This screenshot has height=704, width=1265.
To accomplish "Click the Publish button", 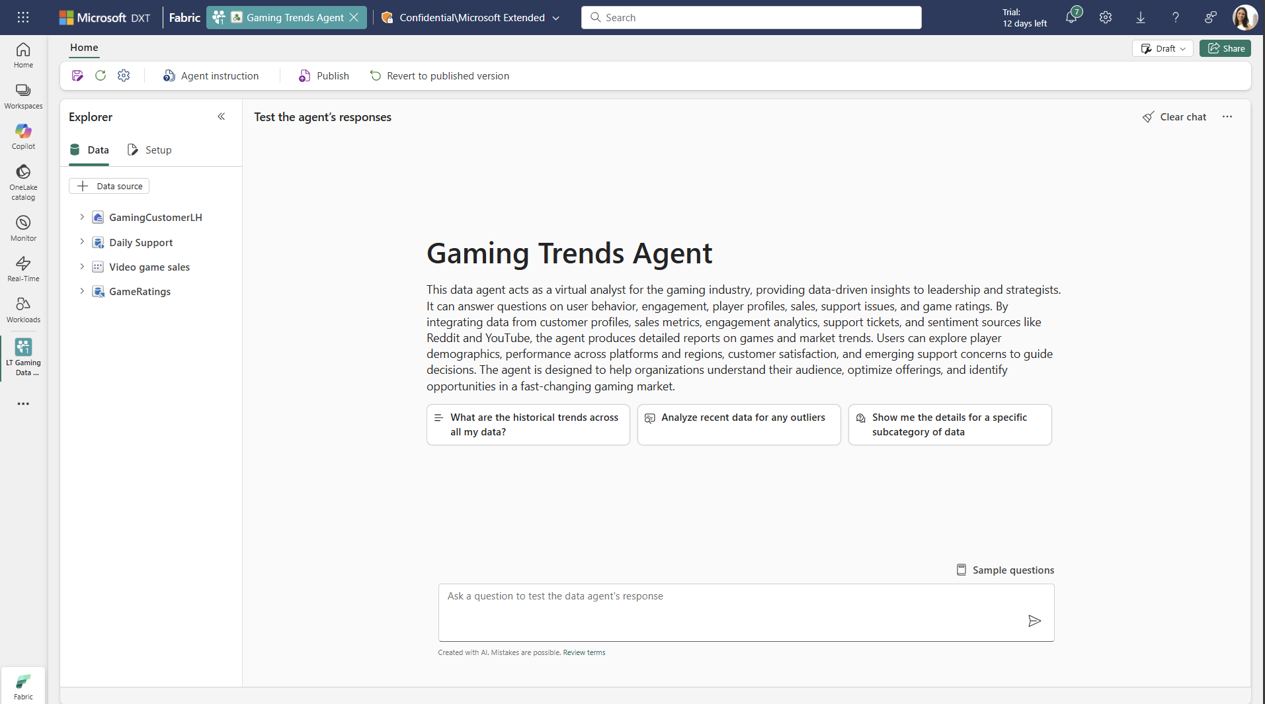I will (324, 76).
